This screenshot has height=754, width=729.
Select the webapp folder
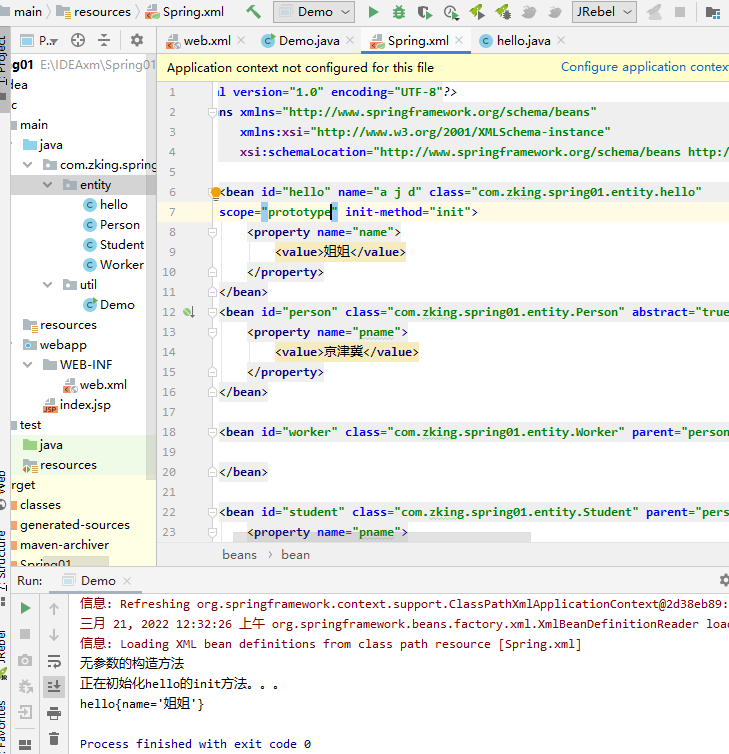coord(63,345)
